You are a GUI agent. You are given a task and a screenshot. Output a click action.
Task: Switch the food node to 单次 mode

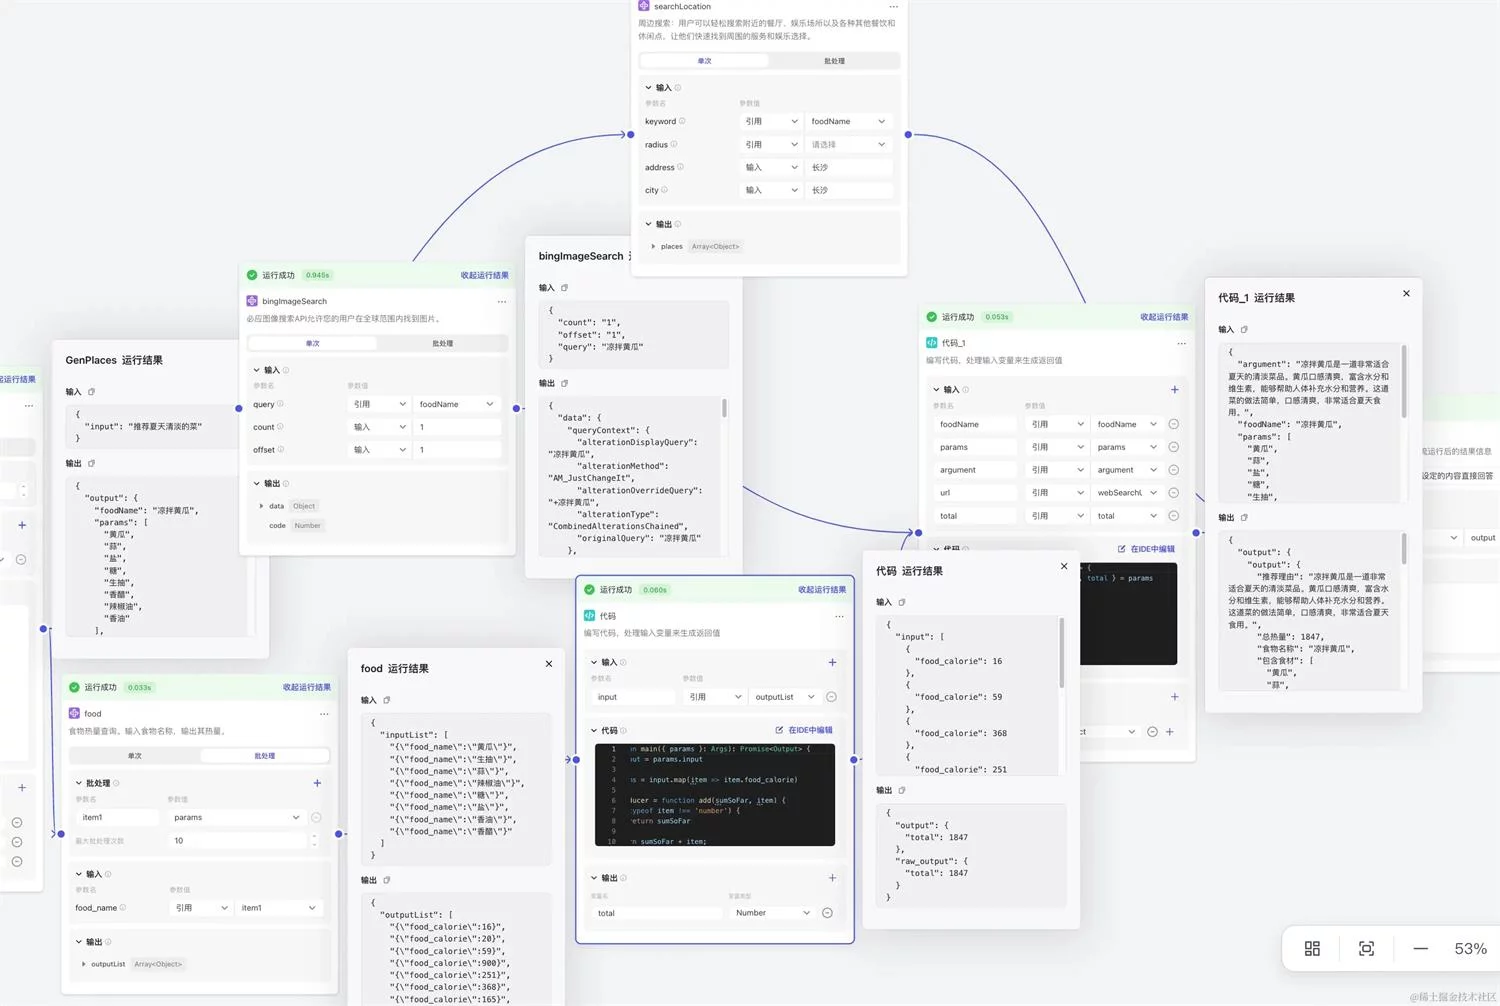[135, 756]
